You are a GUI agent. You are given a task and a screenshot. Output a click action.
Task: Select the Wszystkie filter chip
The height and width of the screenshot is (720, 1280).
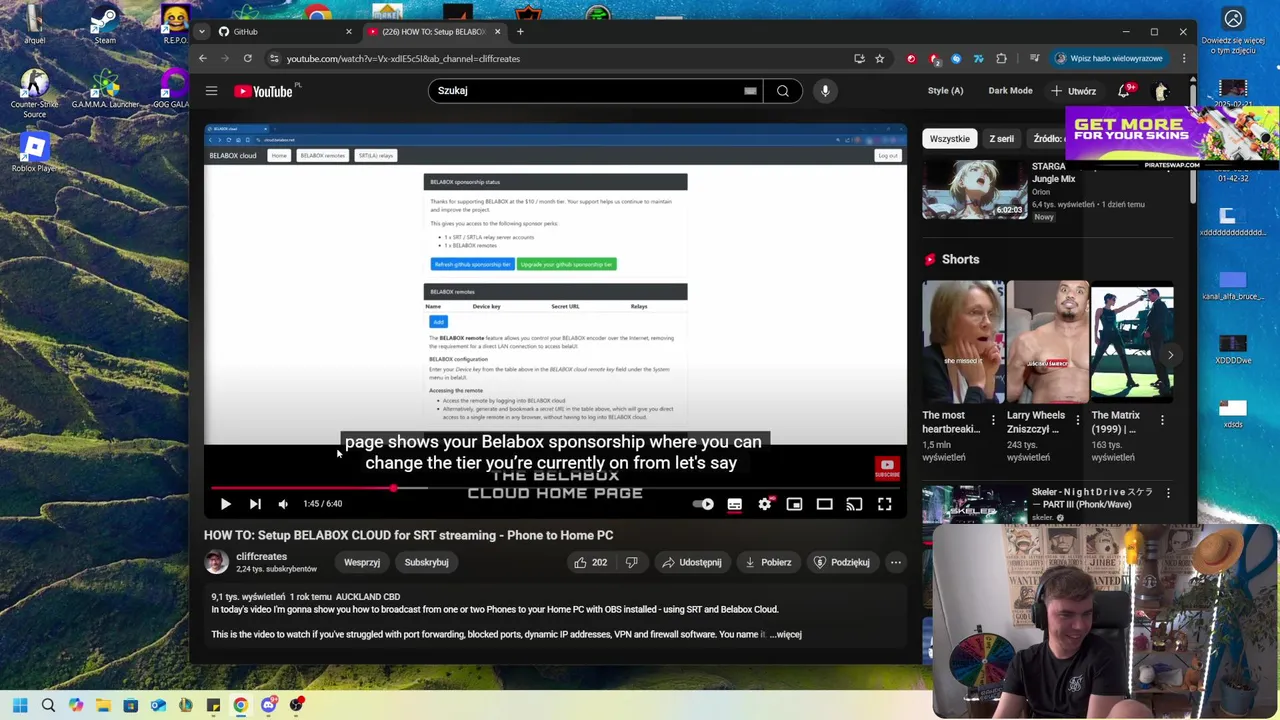[949, 139]
